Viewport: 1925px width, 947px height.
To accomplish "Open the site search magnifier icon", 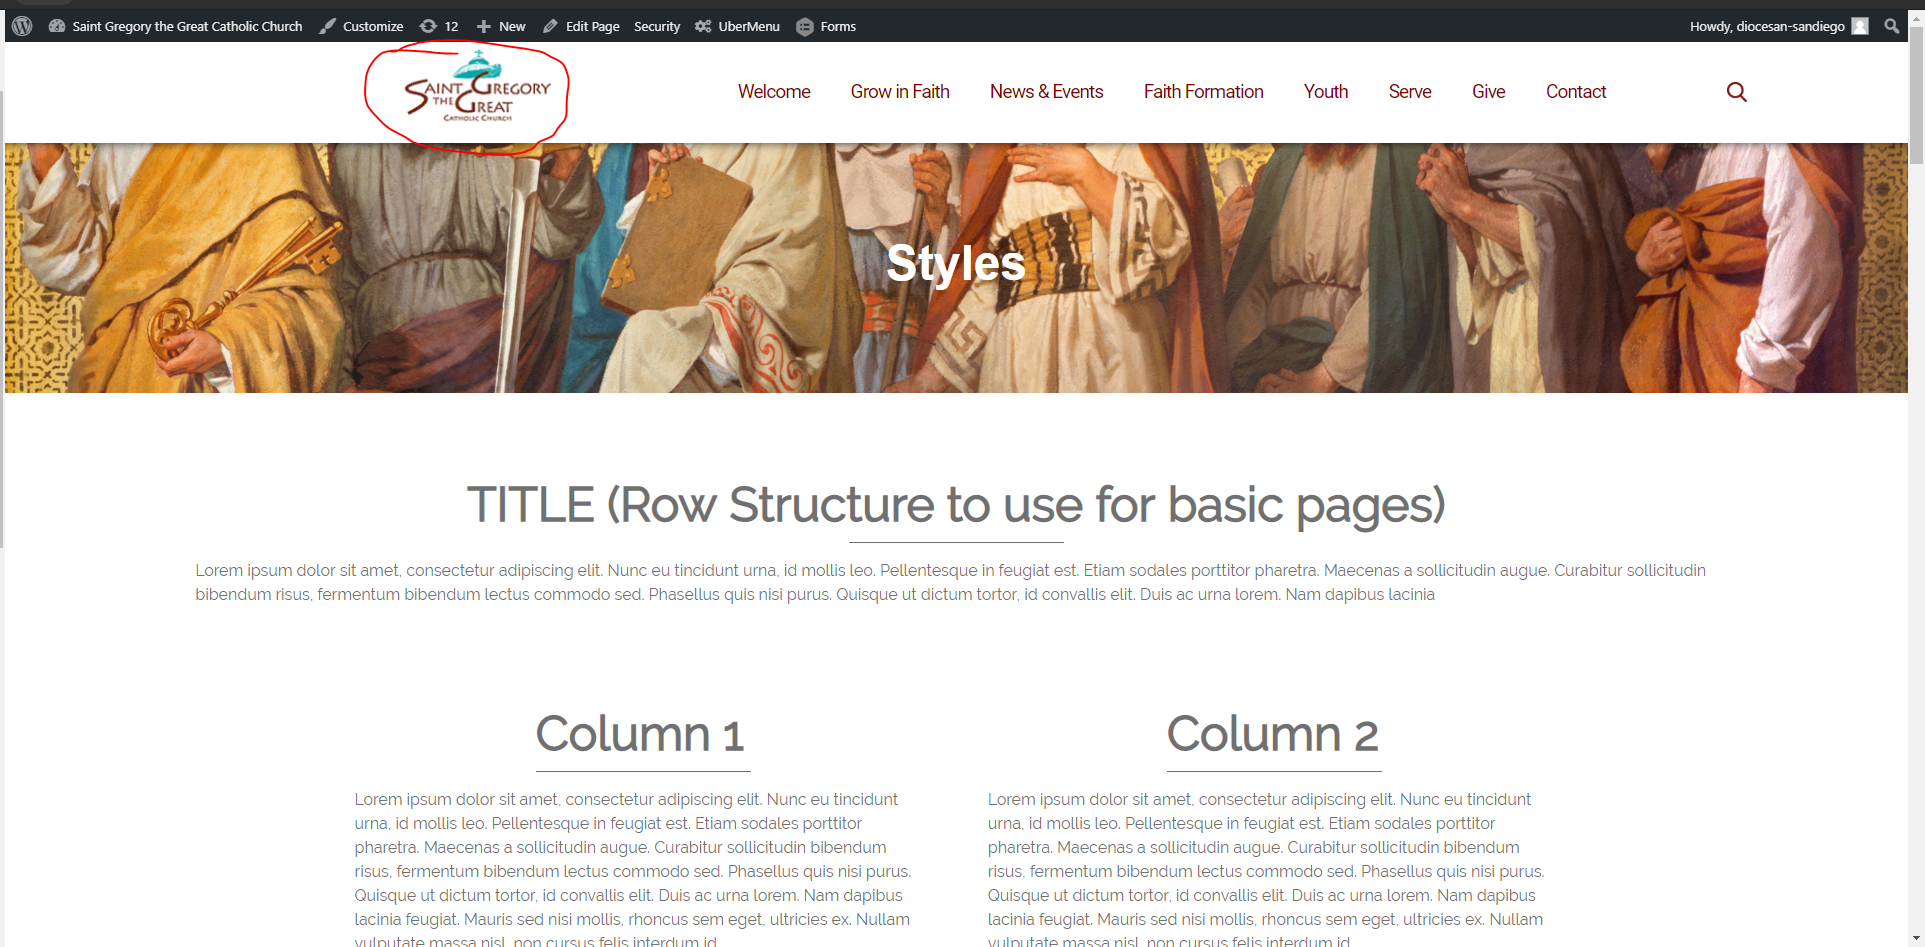I will [1736, 92].
